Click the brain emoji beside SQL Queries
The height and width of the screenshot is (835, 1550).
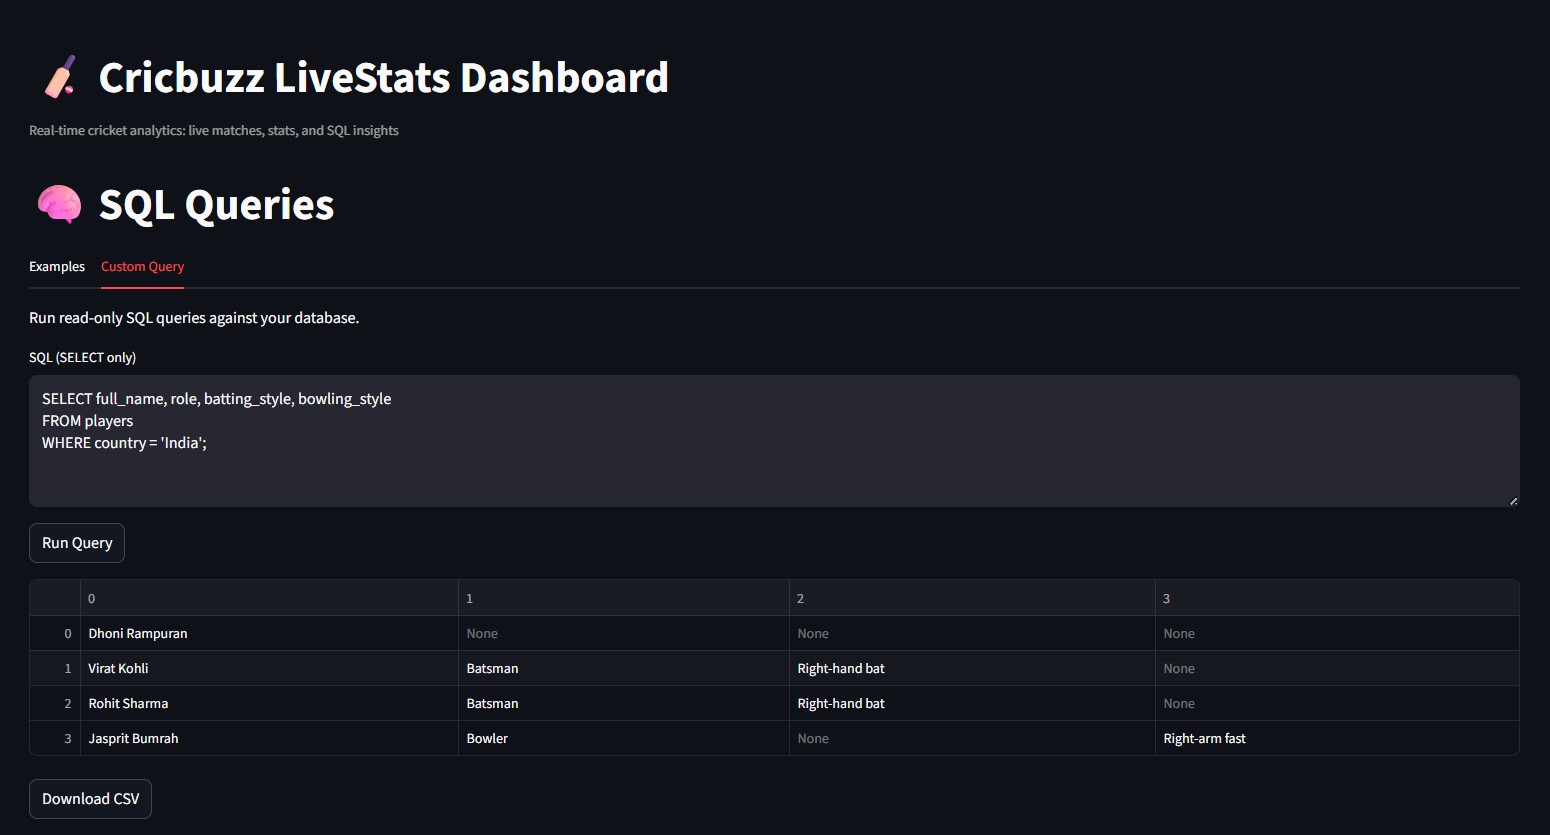59,204
